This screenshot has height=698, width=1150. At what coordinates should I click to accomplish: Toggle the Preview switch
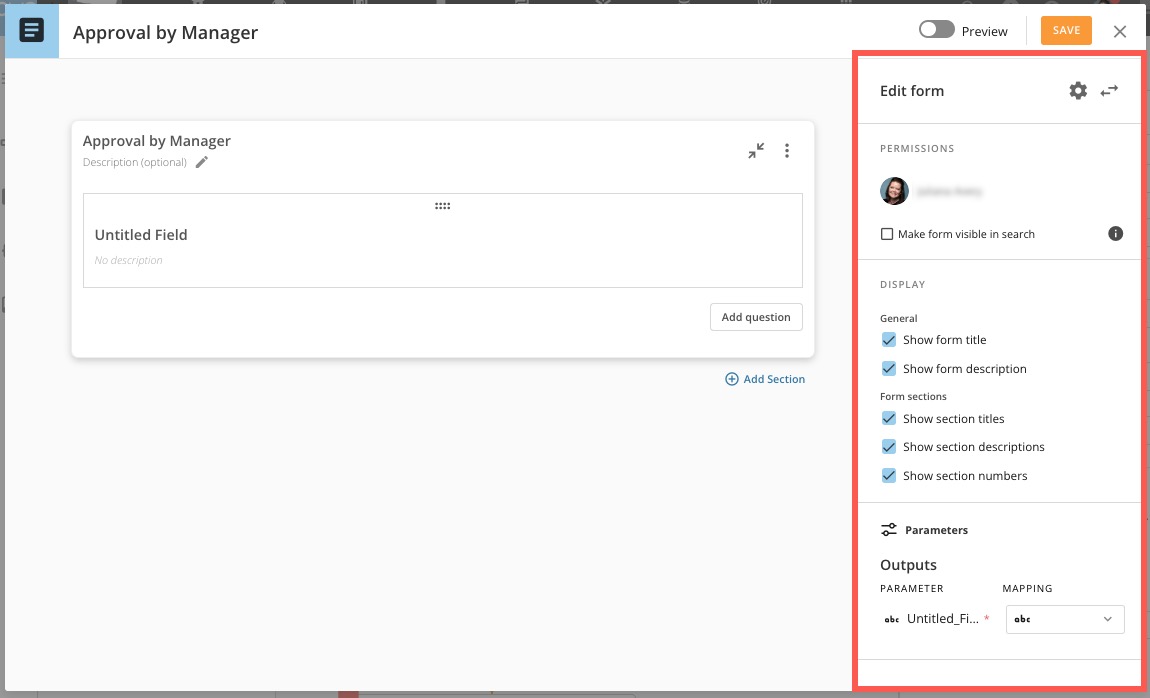pyautogui.click(x=936, y=30)
